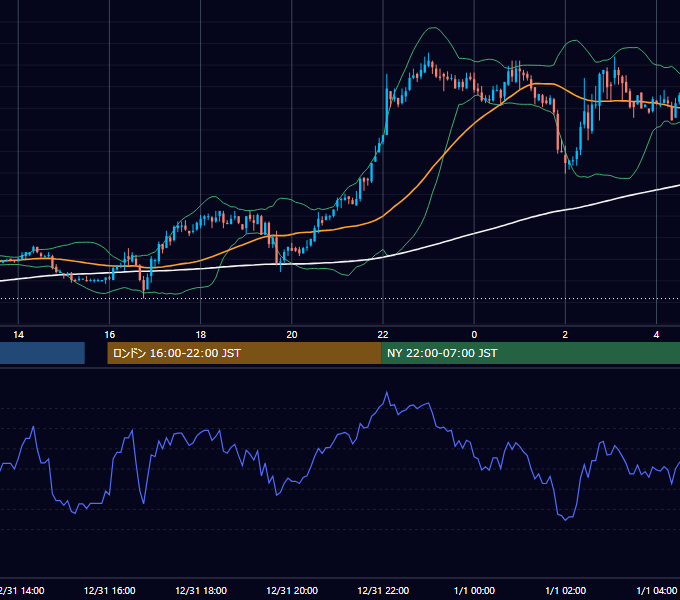The image size is (680, 600).
Task: Click the 12/31 16:00 date label
Action: [110, 590]
